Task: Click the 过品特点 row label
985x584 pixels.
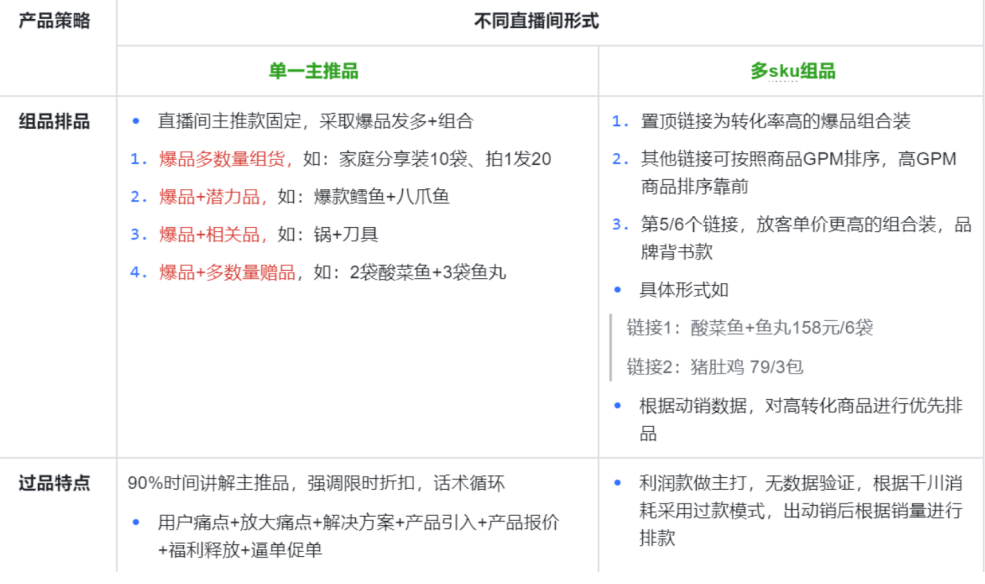Action: [54, 483]
